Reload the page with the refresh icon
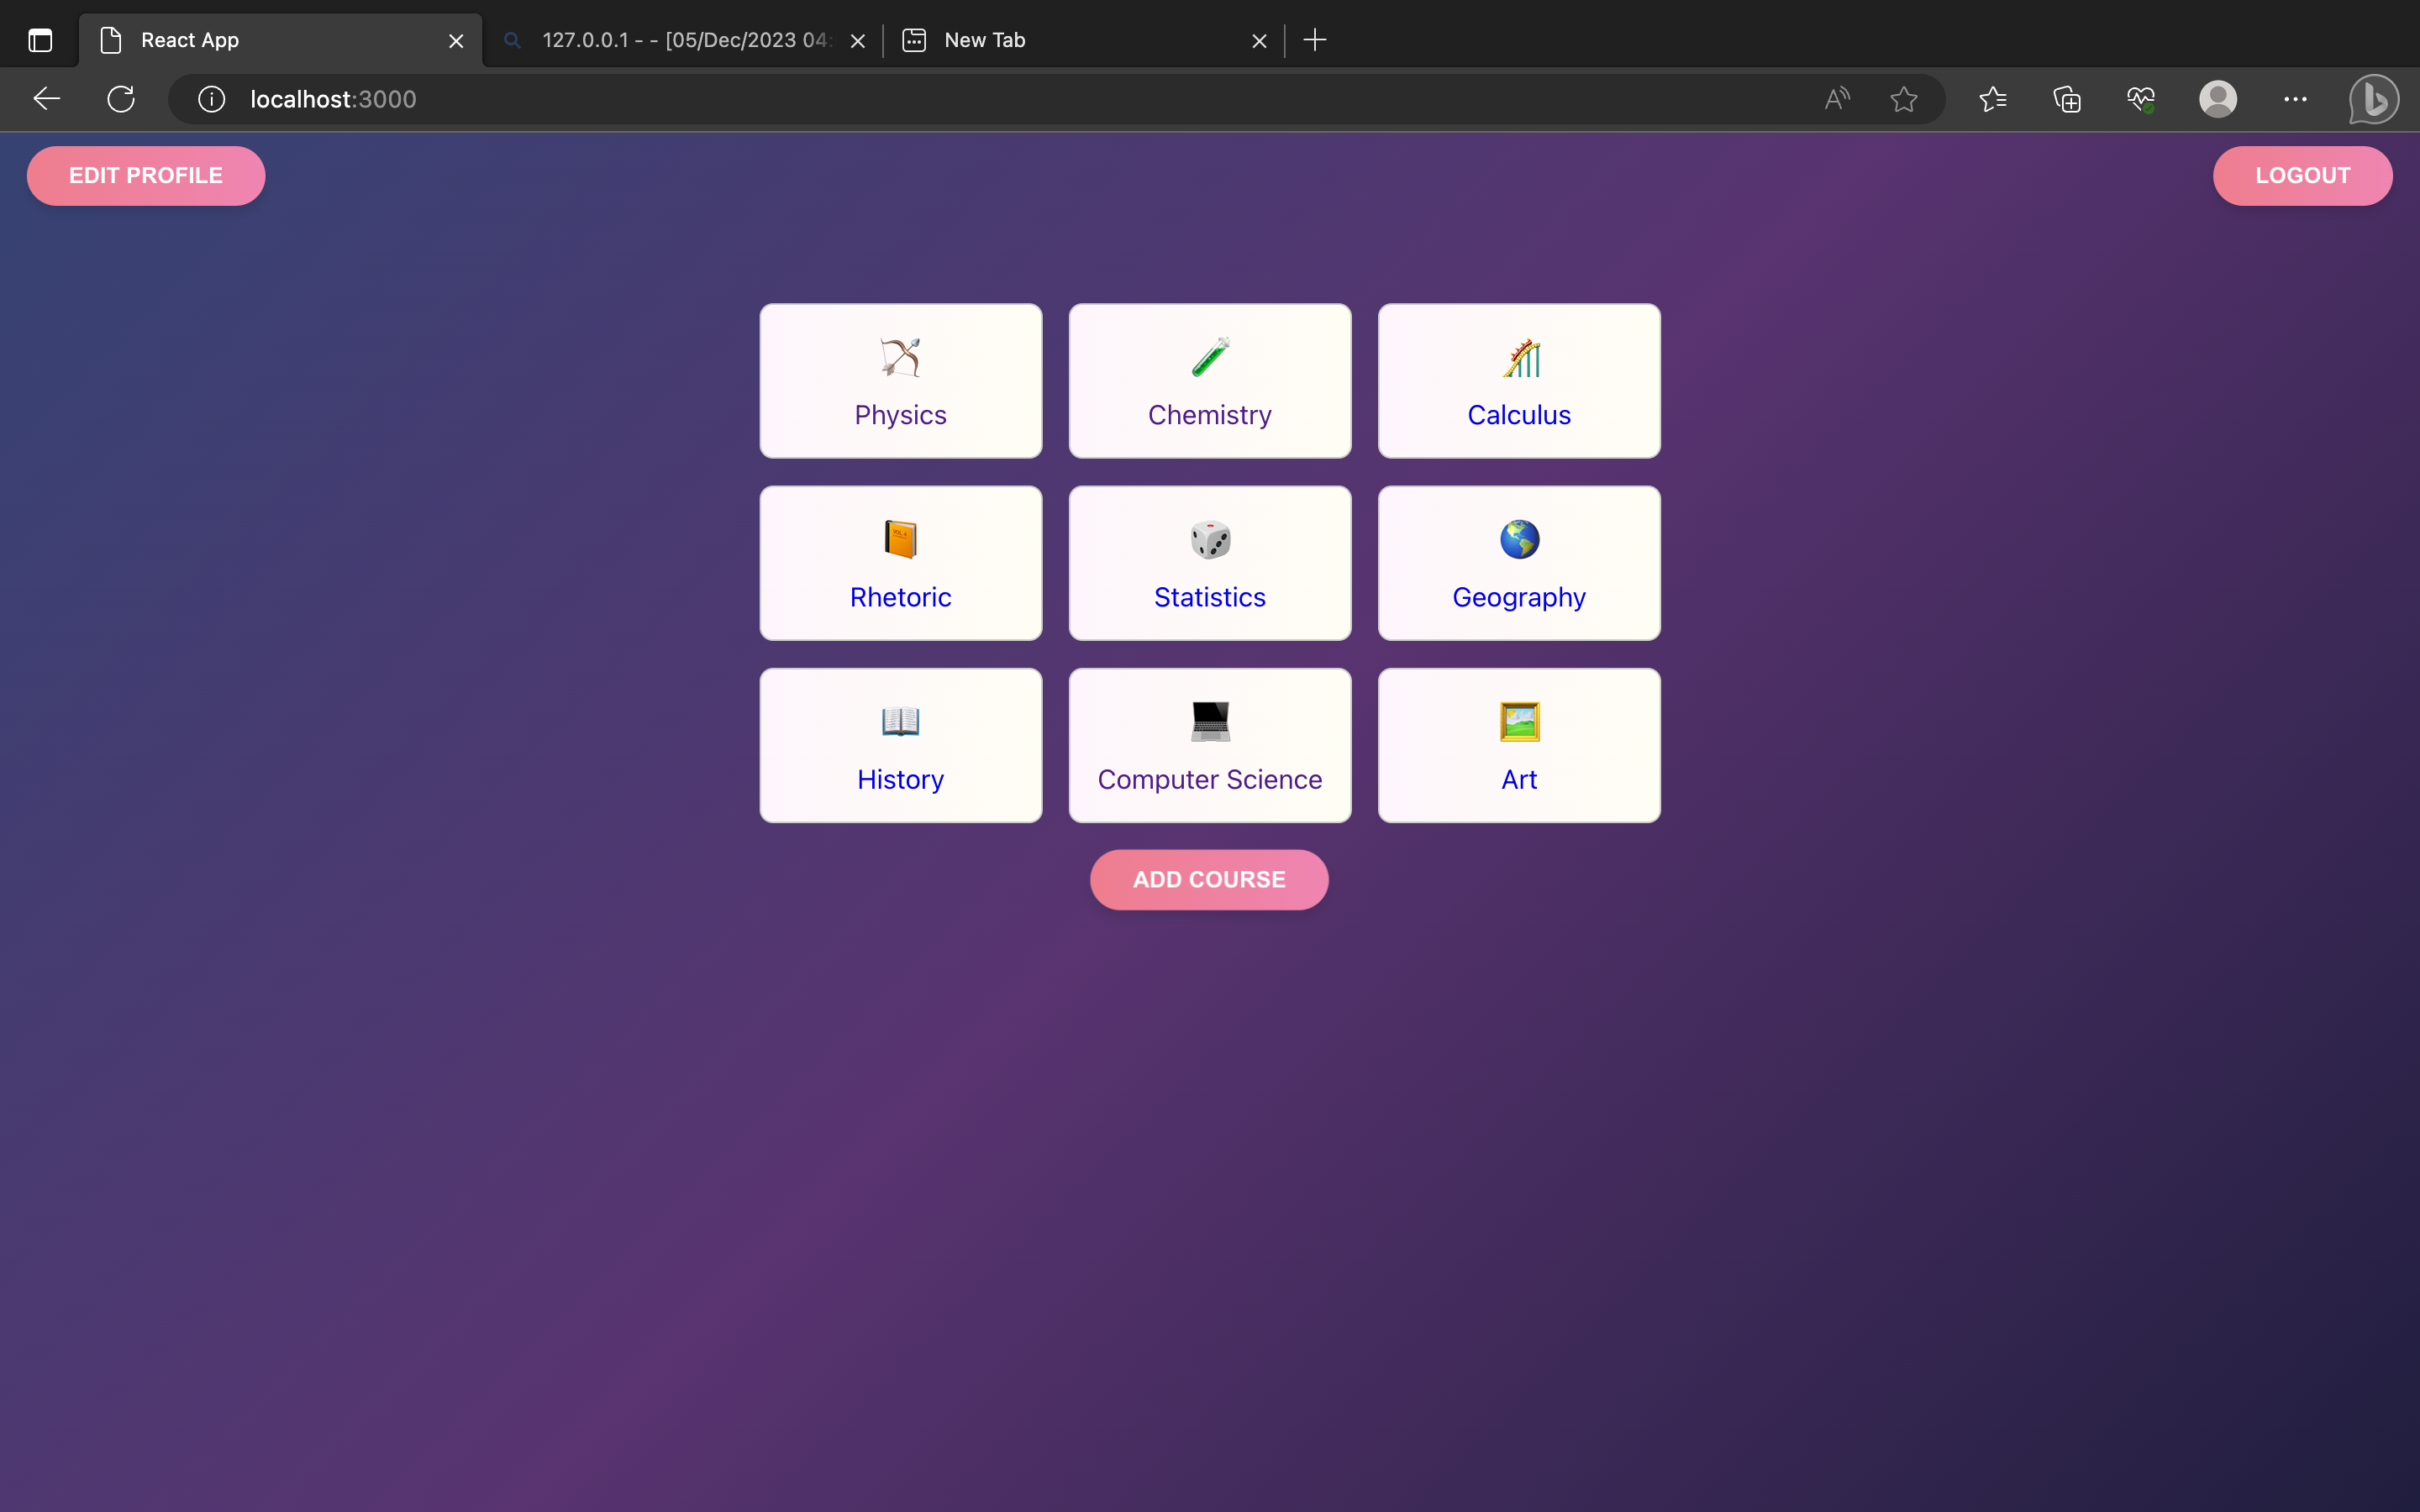Screen dimensions: 2420x1512 pyautogui.click(x=121, y=99)
